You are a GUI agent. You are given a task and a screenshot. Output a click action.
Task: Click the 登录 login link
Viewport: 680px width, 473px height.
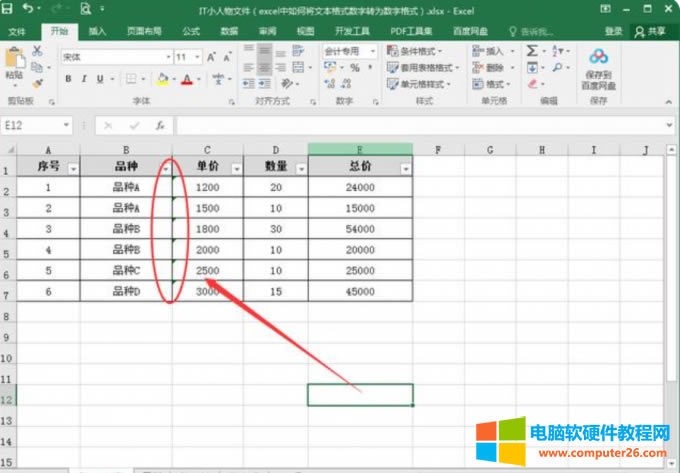coord(613,31)
